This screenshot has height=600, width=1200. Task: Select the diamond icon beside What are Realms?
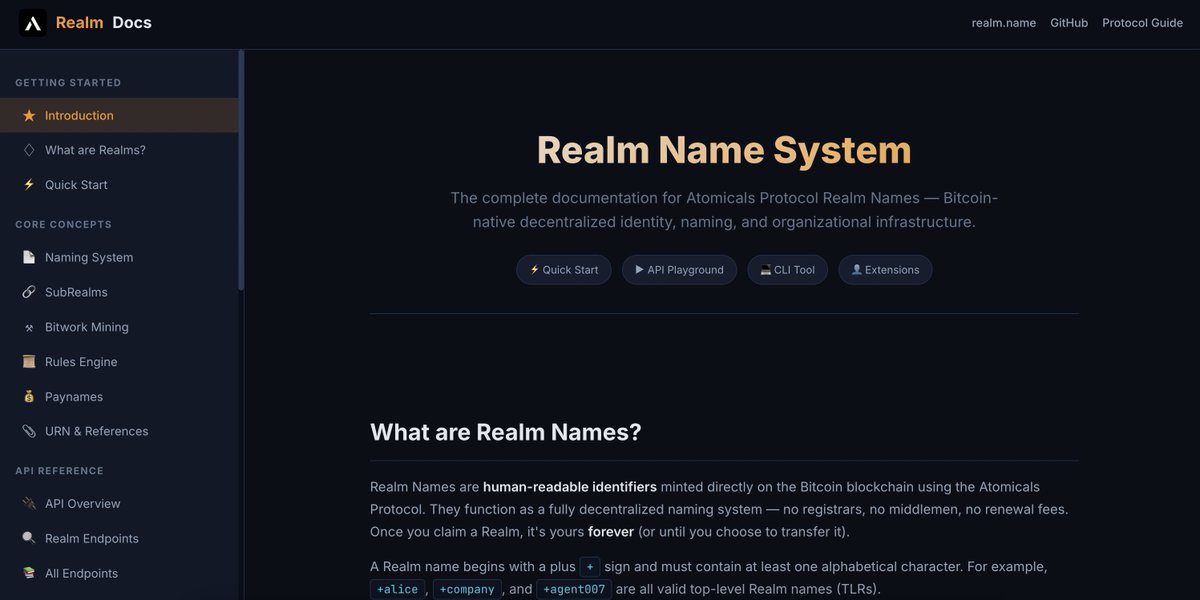point(28,149)
